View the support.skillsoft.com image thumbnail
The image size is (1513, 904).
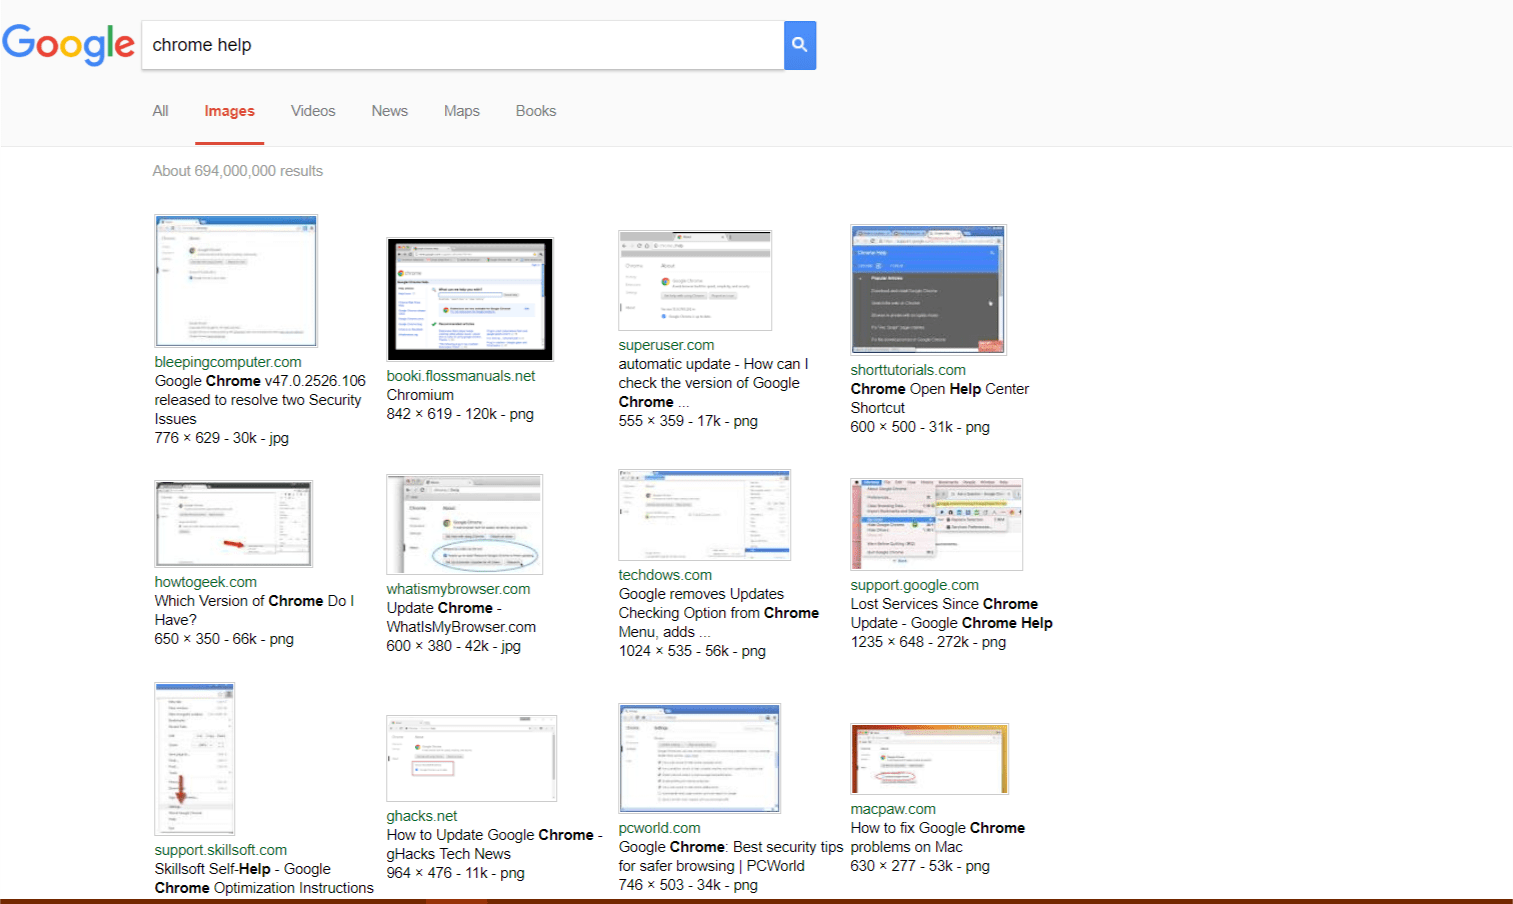(195, 759)
